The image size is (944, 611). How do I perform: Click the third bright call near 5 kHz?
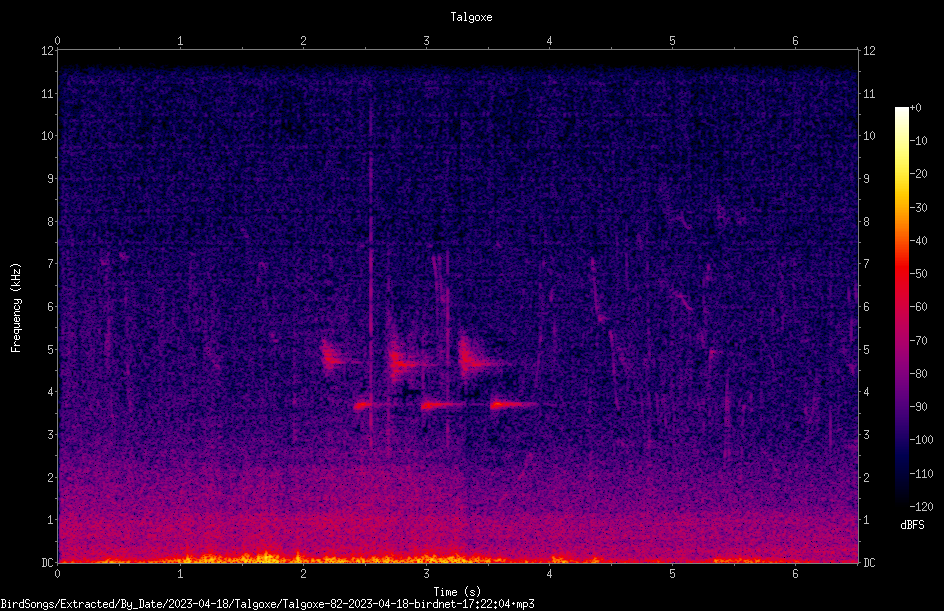pyautogui.click(x=473, y=359)
